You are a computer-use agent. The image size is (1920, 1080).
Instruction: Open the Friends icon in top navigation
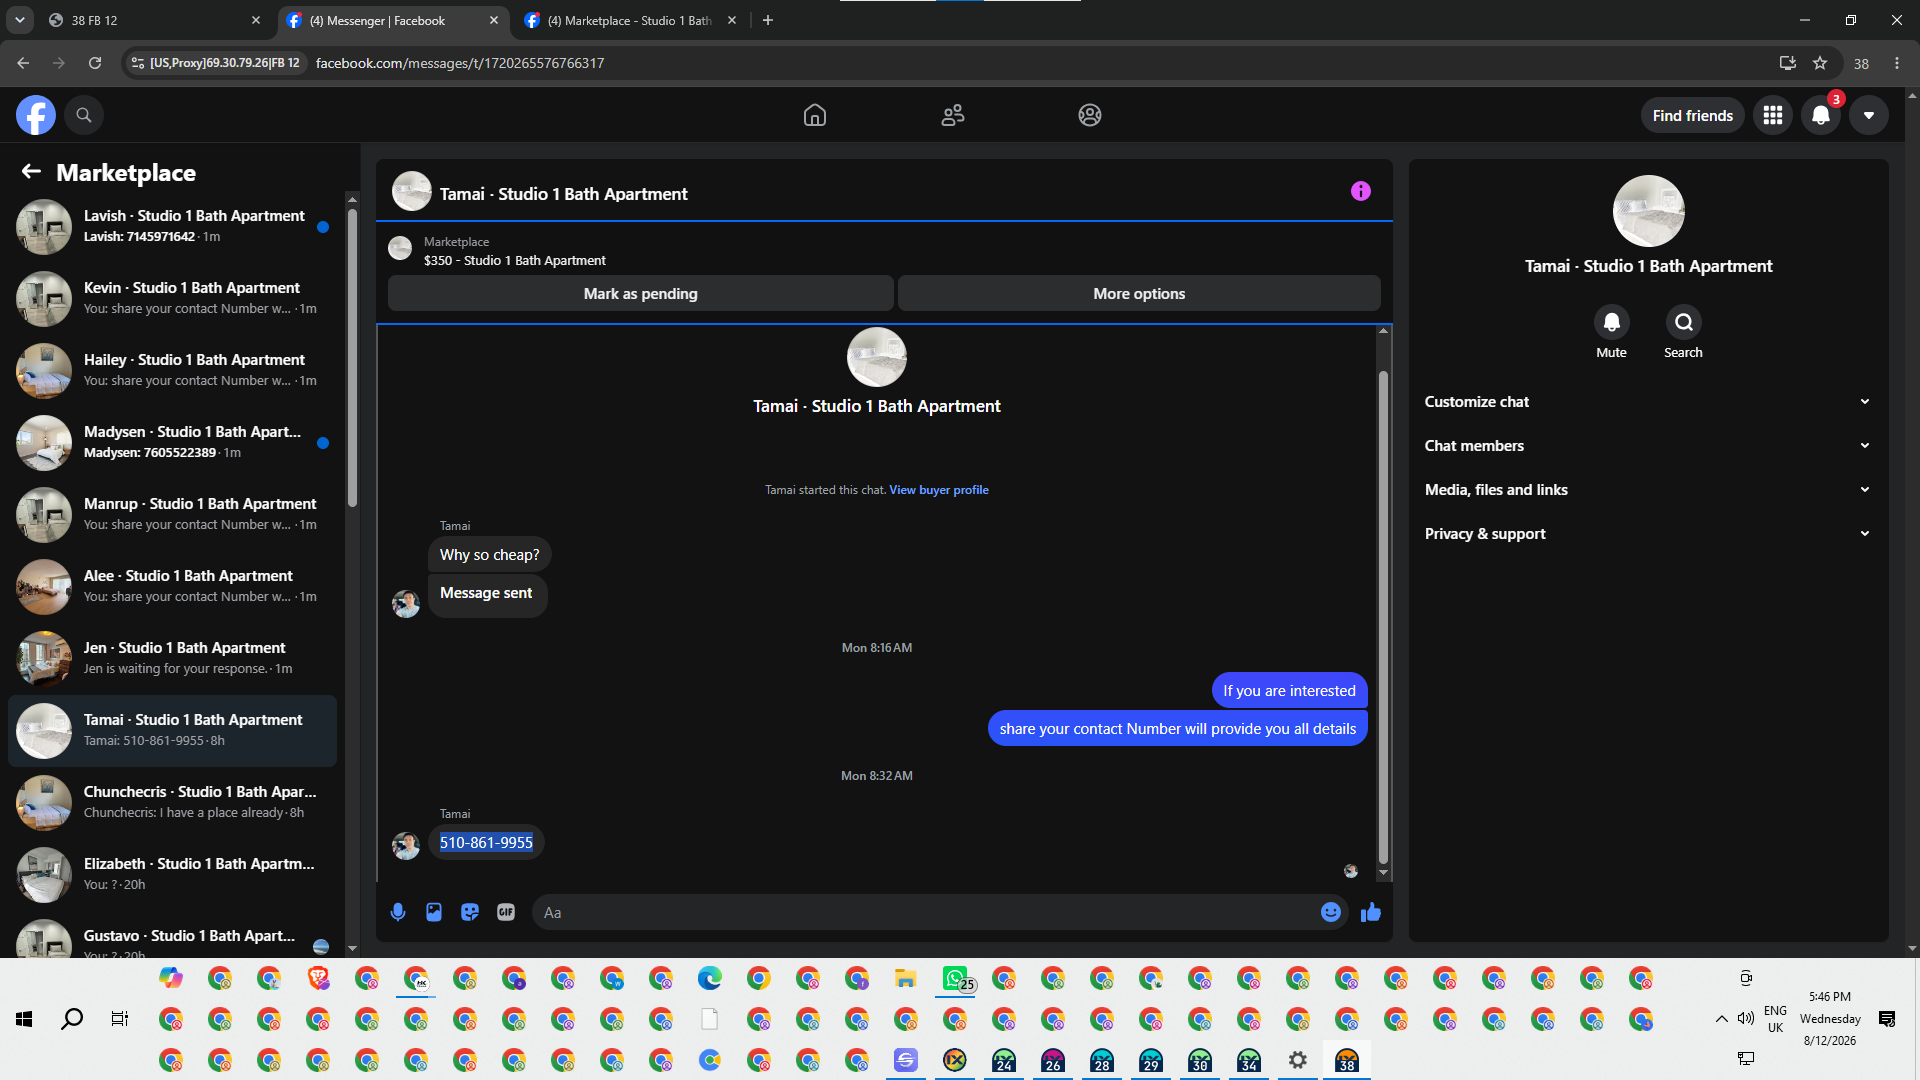click(953, 115)
